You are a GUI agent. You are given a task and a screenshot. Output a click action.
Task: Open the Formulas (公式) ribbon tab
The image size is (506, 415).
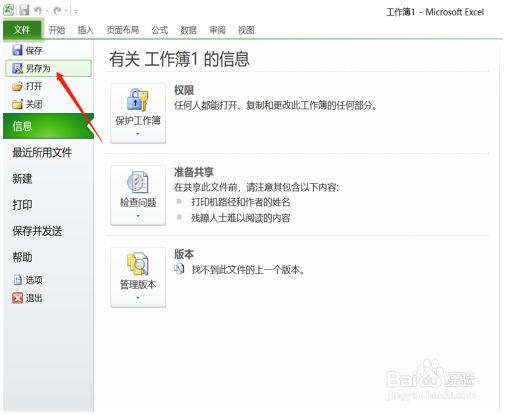[159, 30]
